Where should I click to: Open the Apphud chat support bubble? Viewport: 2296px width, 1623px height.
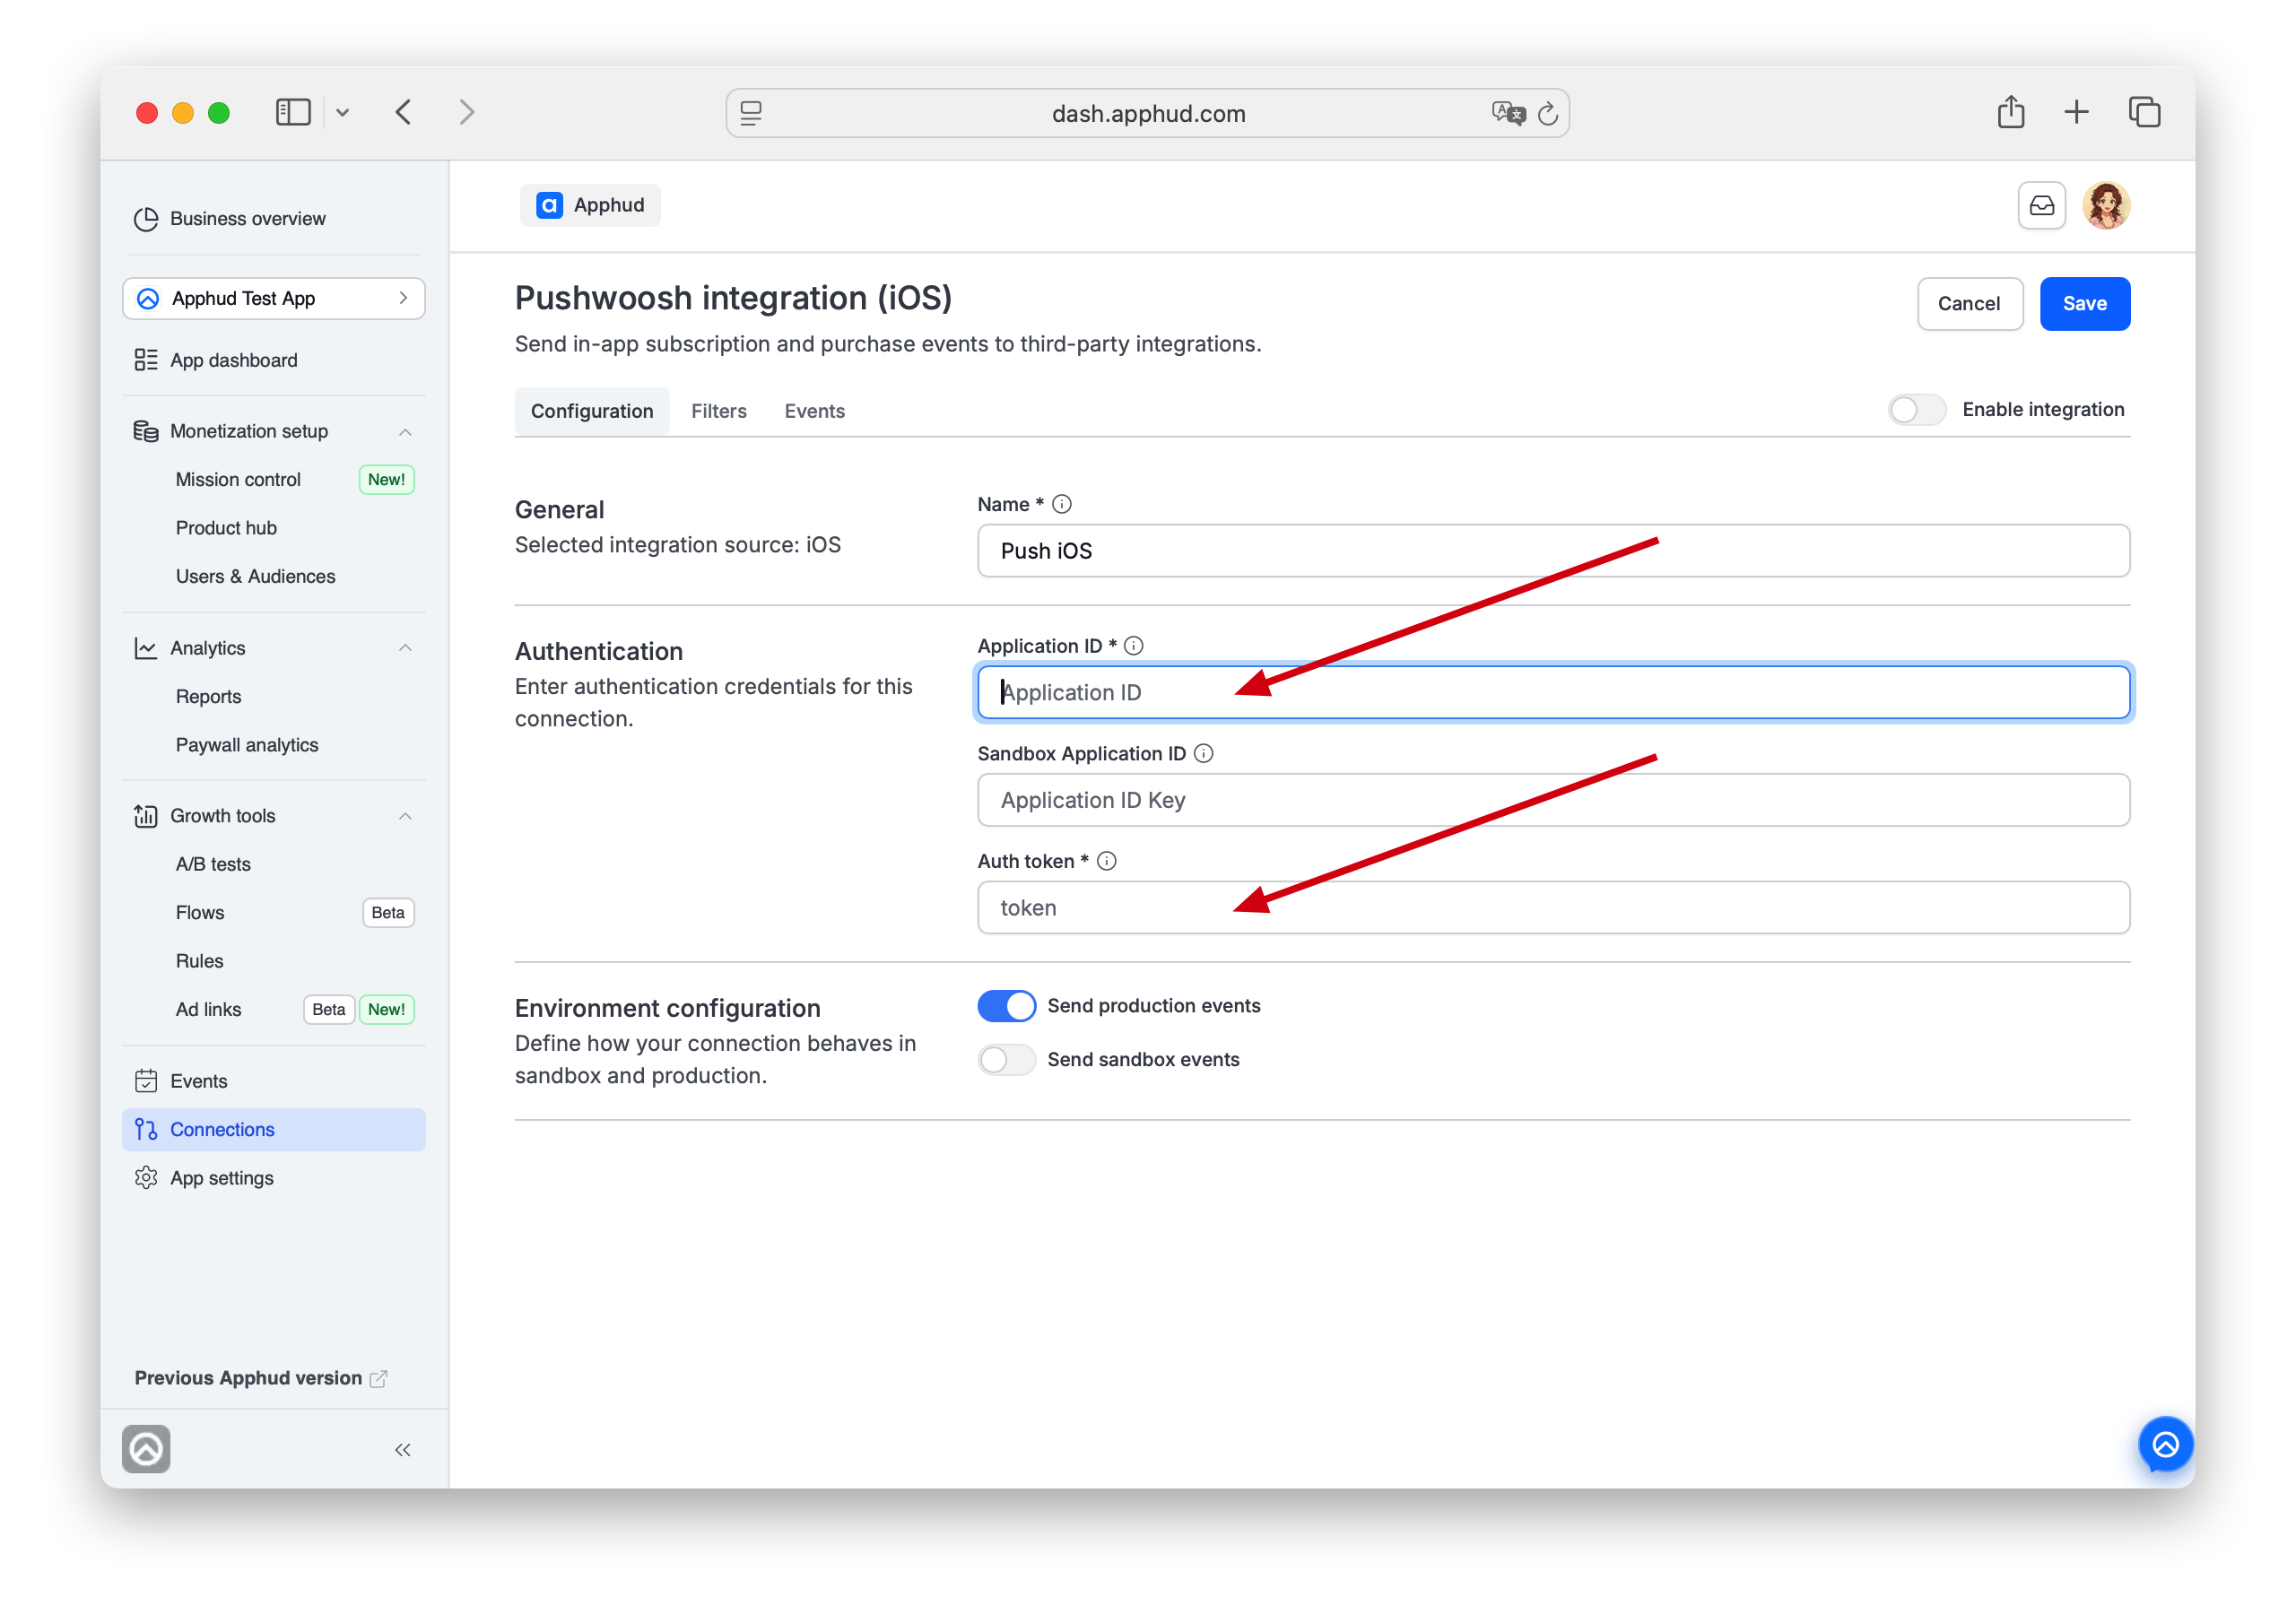tap(2165, 1445)
